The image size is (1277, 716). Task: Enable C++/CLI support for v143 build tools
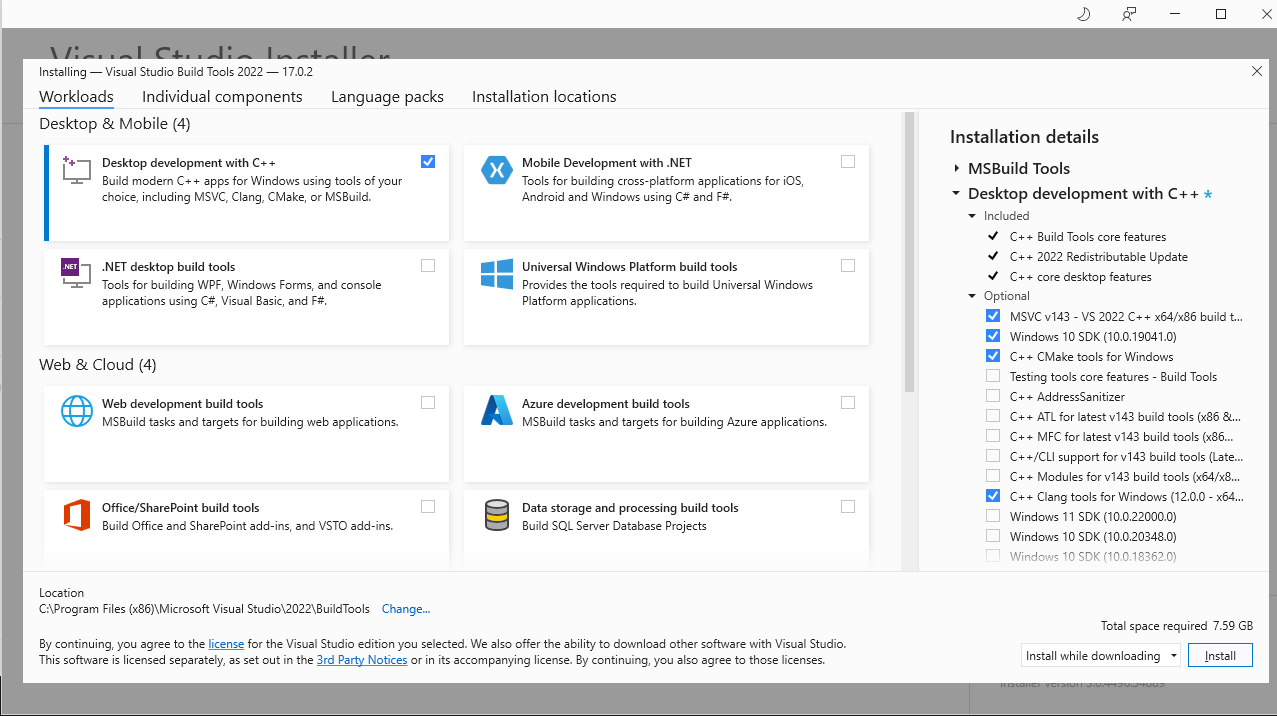coord(993,456)
